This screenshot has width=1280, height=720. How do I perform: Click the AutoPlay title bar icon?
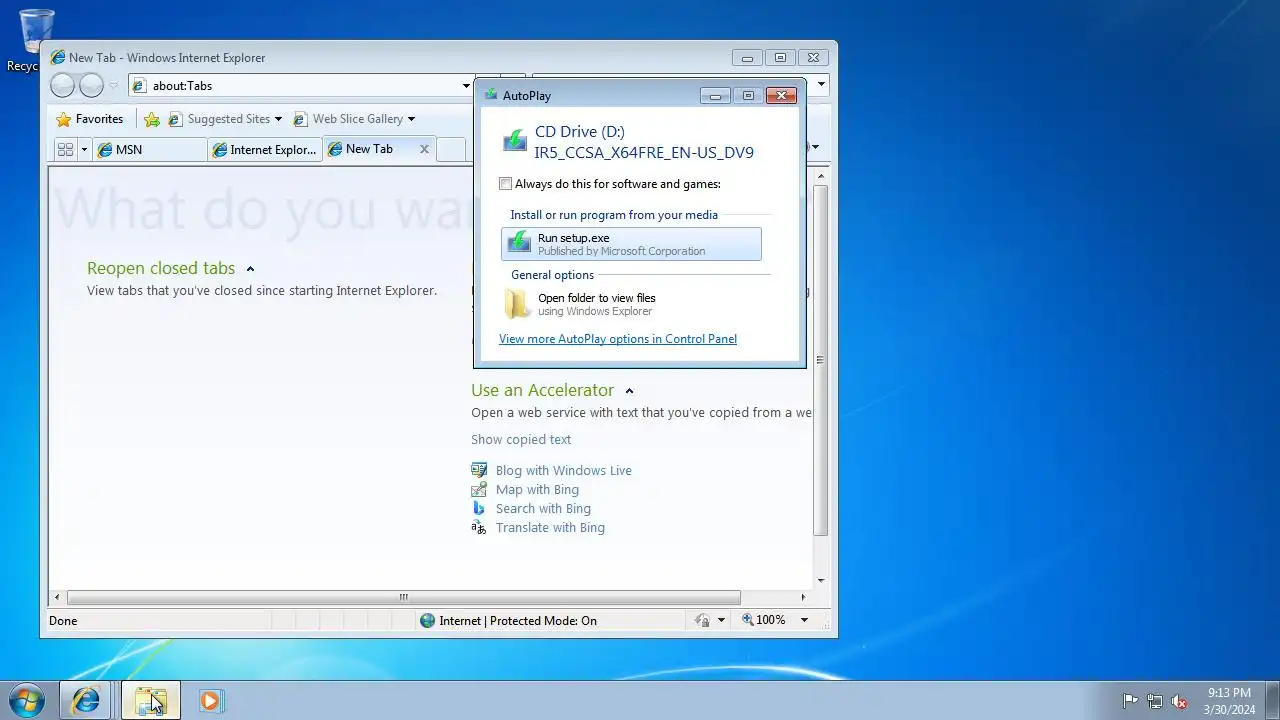[x=490, y=96]
